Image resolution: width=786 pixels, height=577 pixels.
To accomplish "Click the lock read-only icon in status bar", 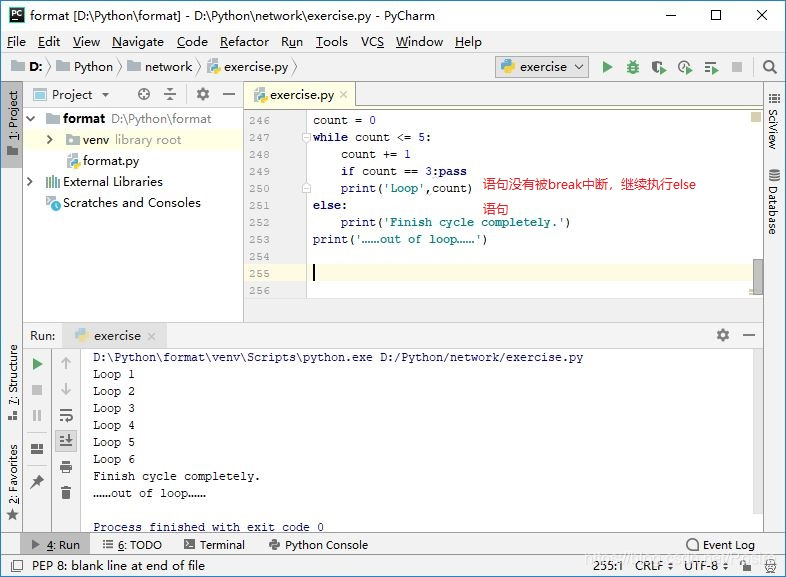I will pyautogui.click(x=746, y=566).
